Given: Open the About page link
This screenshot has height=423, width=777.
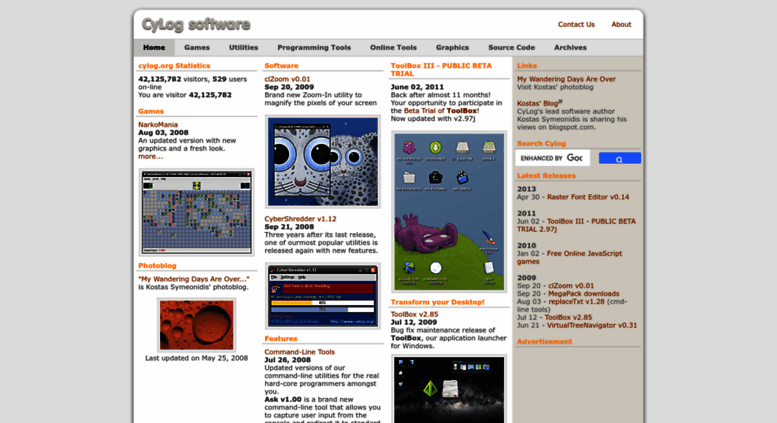Looking at the screenshot, I should pos(621,24).
